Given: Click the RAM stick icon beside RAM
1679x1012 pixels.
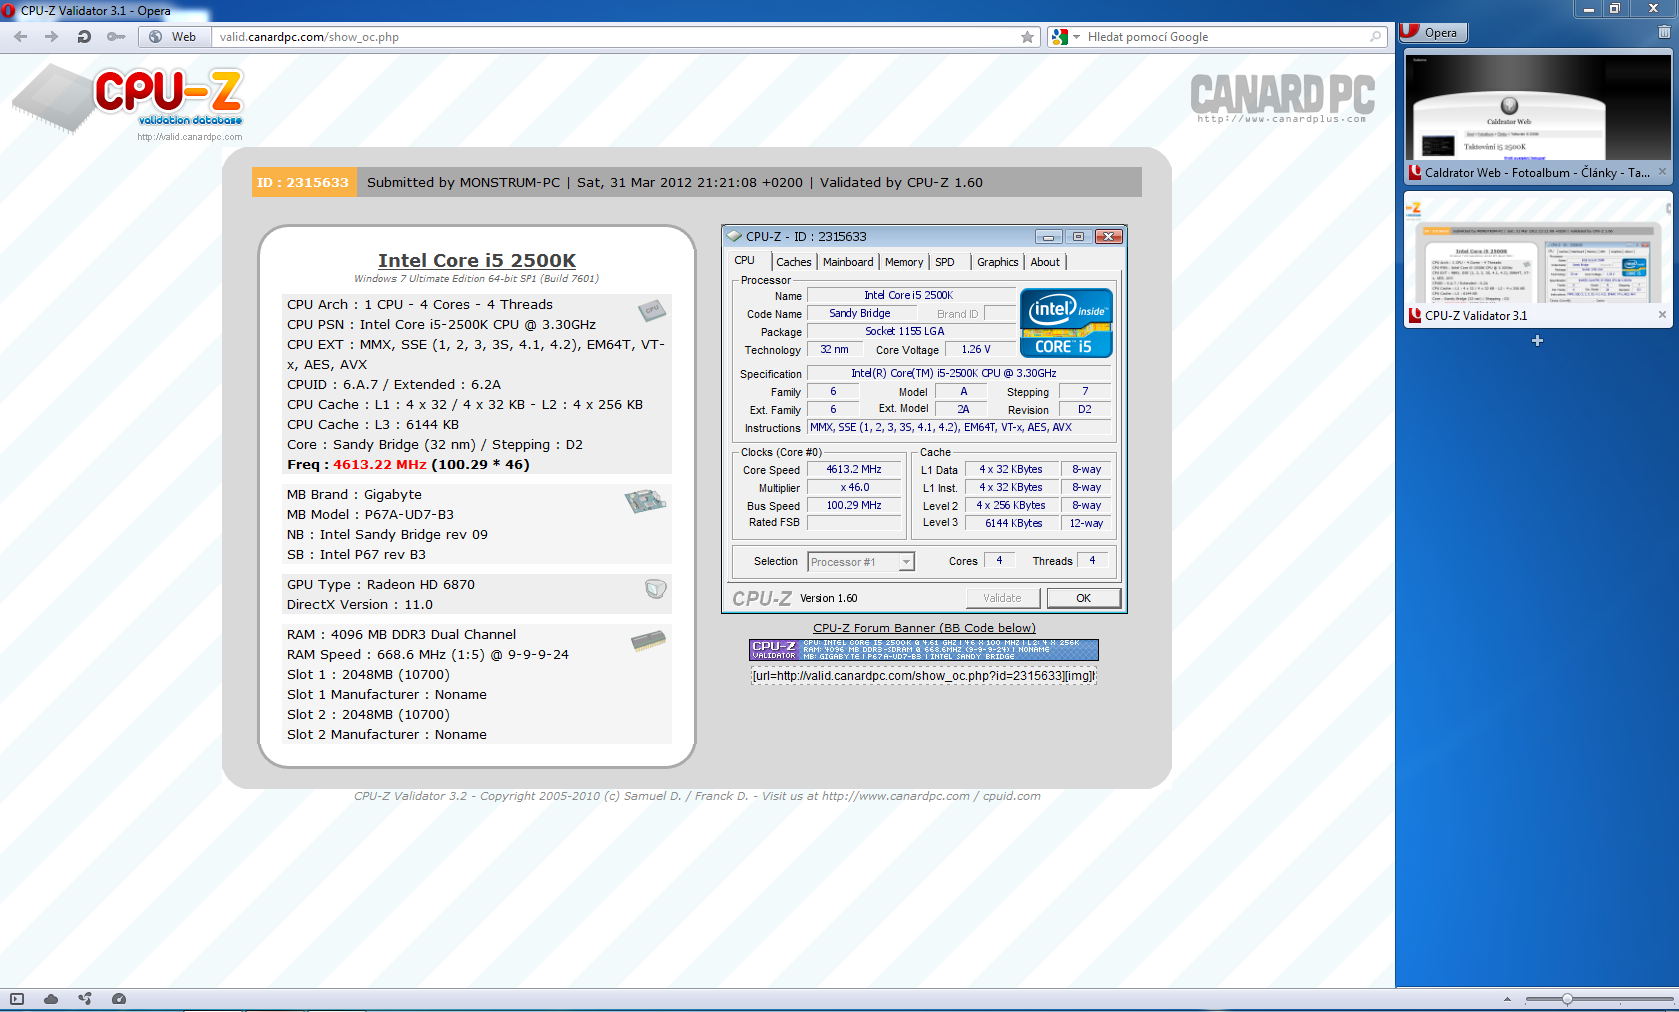Looking at the screenshot, I should coord(649,640).
